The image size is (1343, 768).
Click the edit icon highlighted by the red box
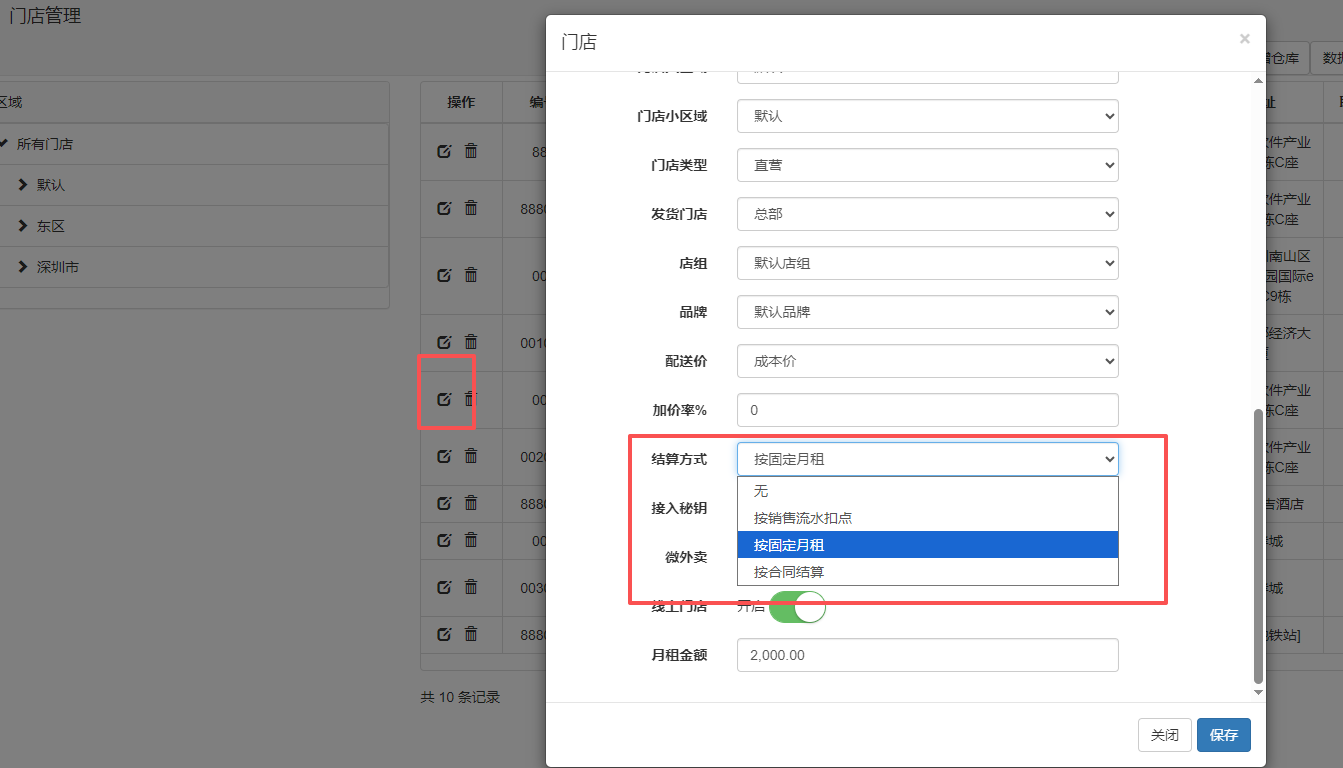coord(444,399)
